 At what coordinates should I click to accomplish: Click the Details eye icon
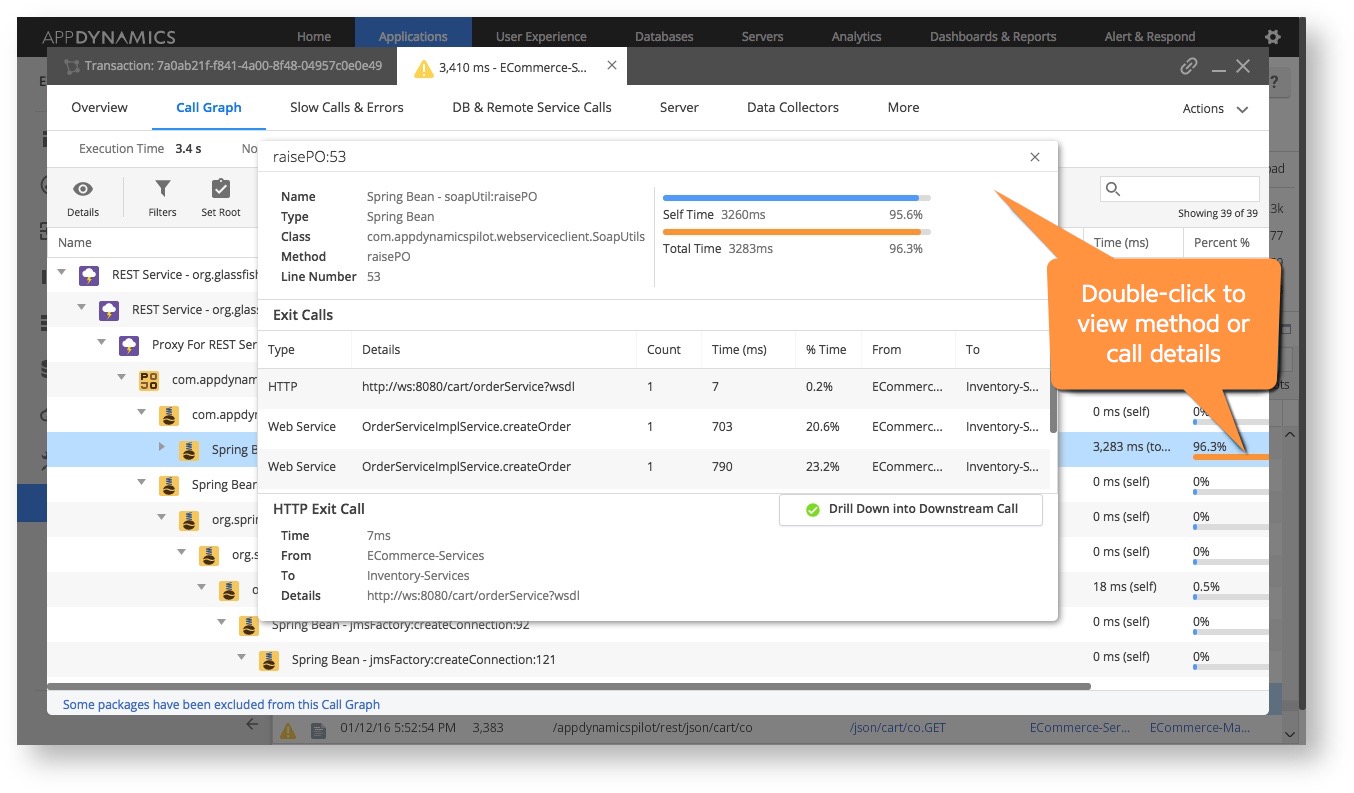pyautogui.click(x=83, y=189)
